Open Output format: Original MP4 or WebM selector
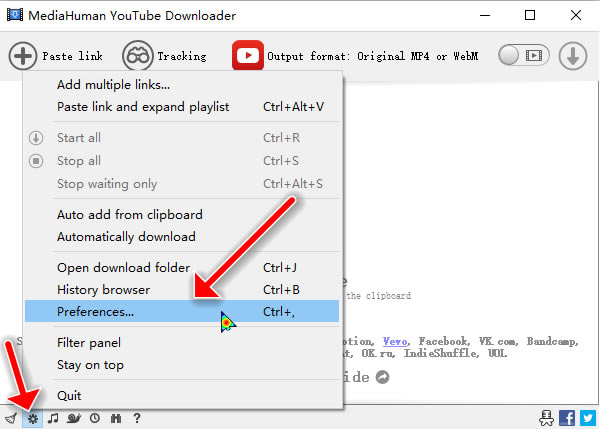This screenshot has width=600, height=429. pos(372,56)
